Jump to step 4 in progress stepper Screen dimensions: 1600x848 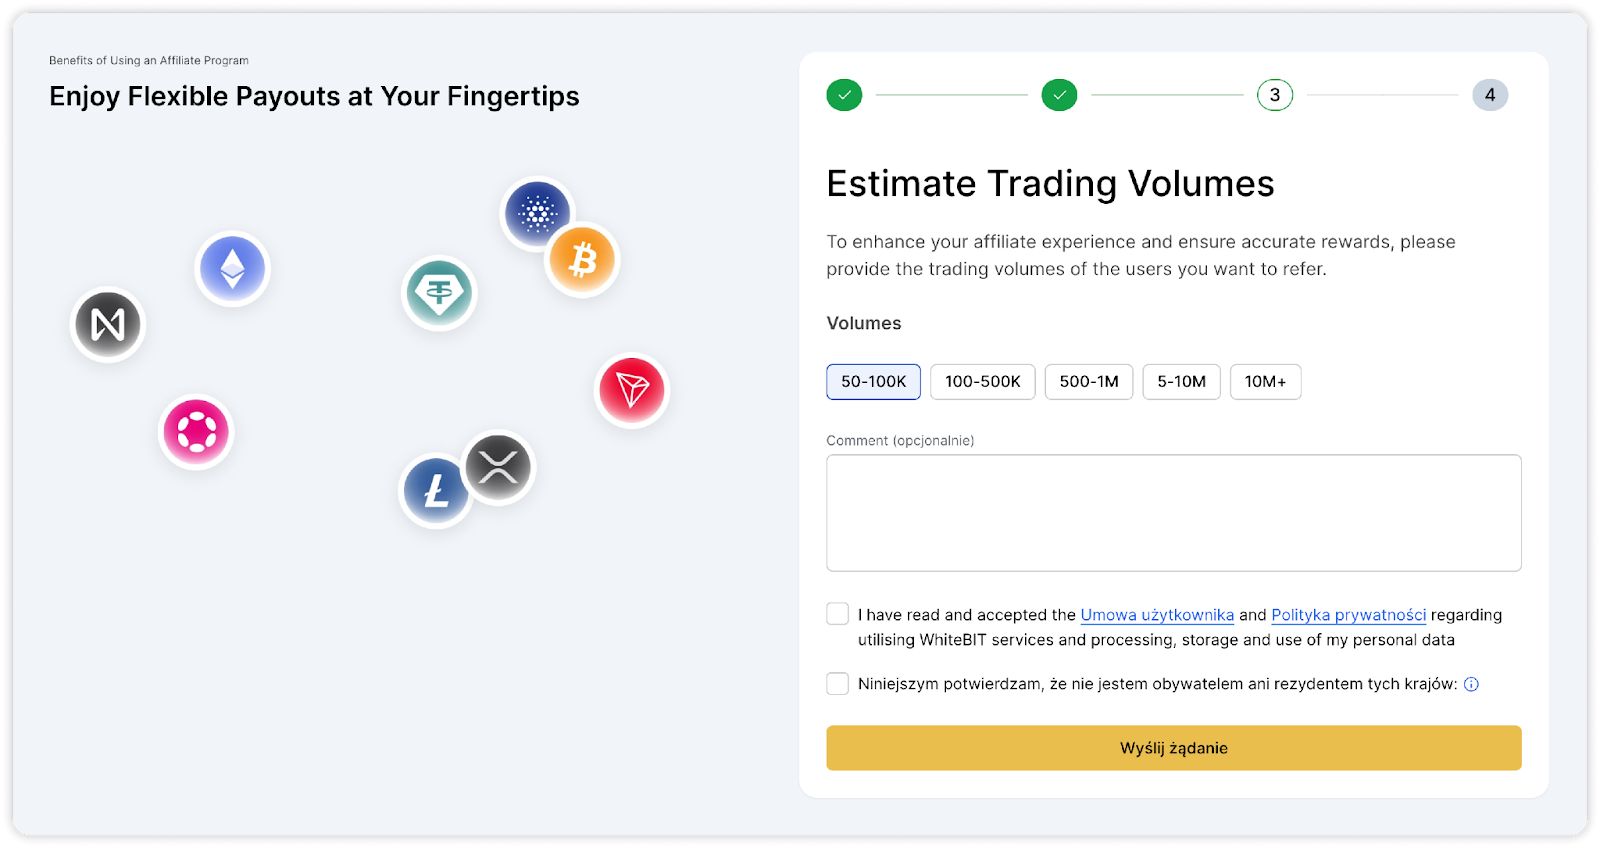1489,95
